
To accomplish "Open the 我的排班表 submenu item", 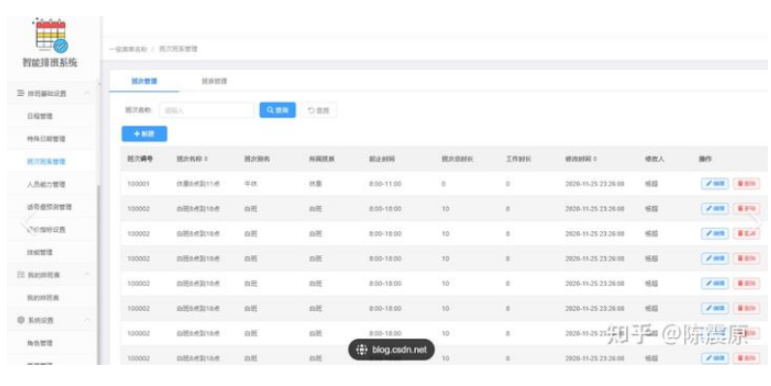I will 43,297.
